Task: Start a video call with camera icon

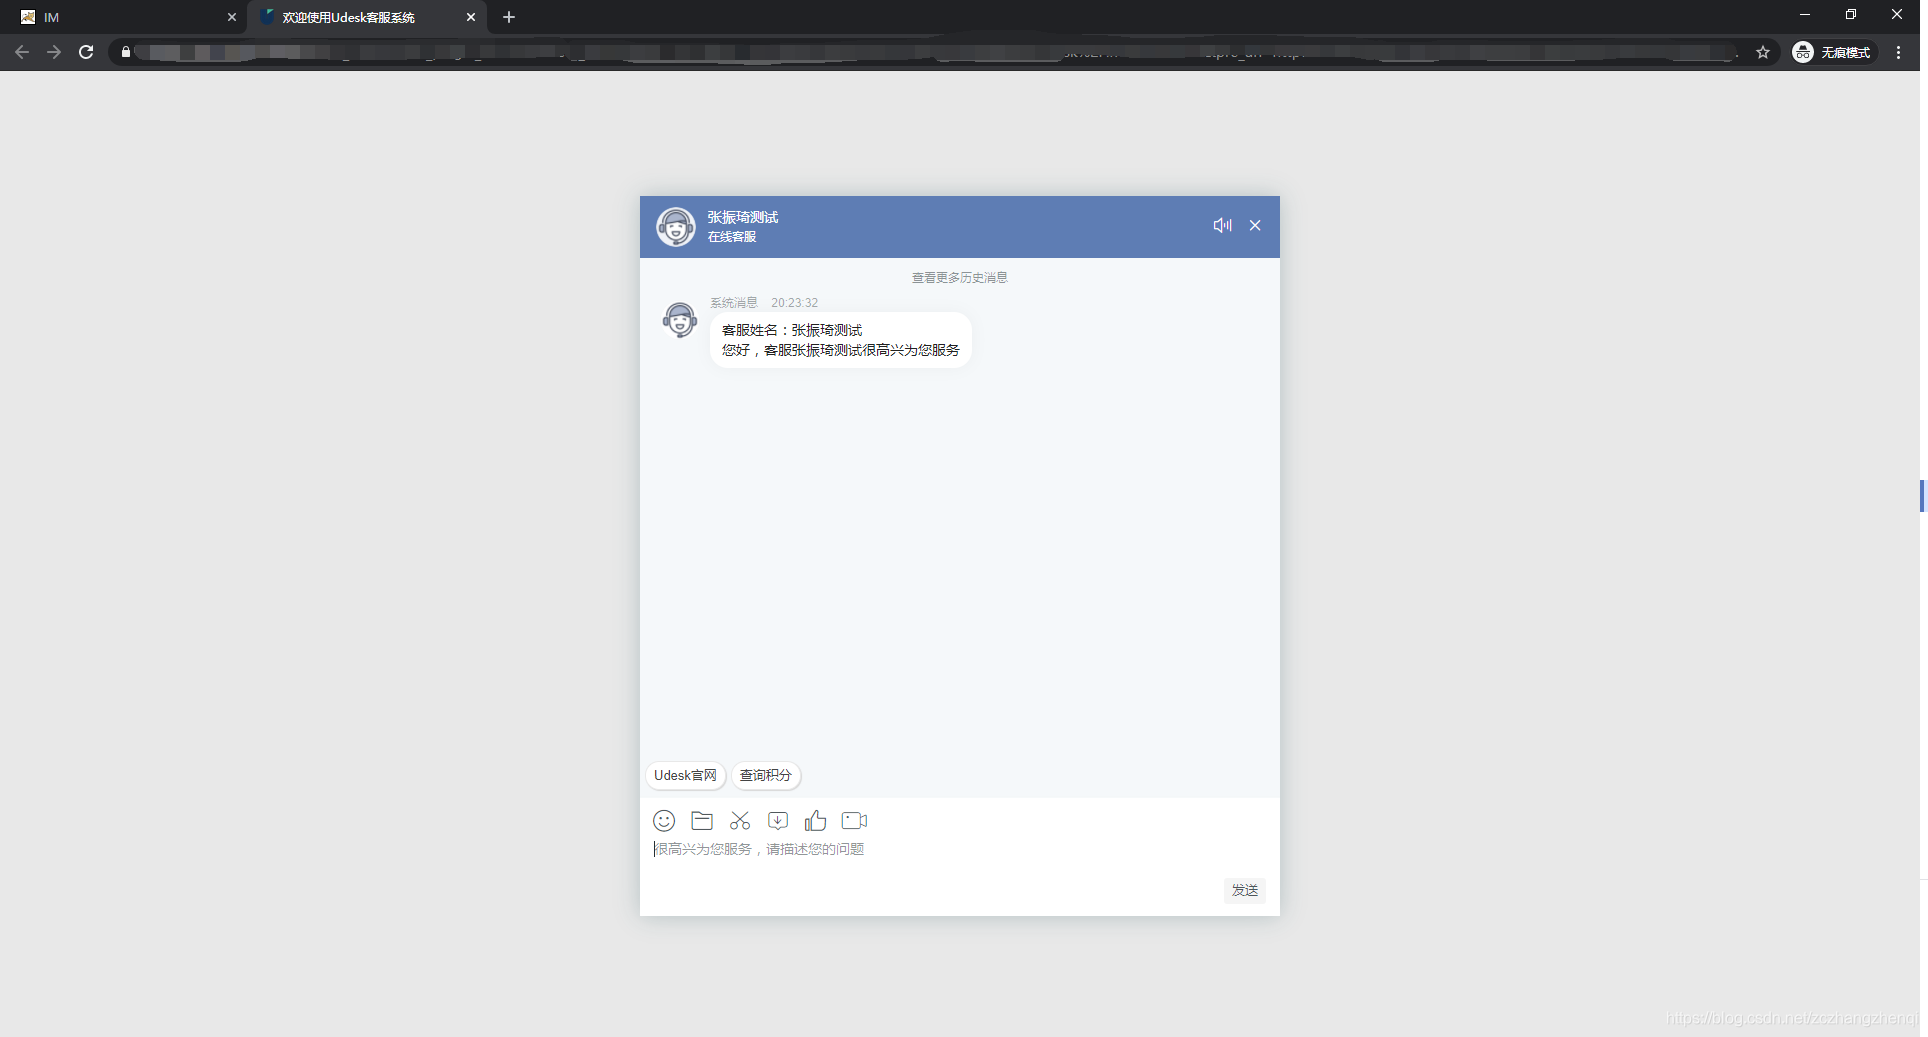Action: click(854, 821)
